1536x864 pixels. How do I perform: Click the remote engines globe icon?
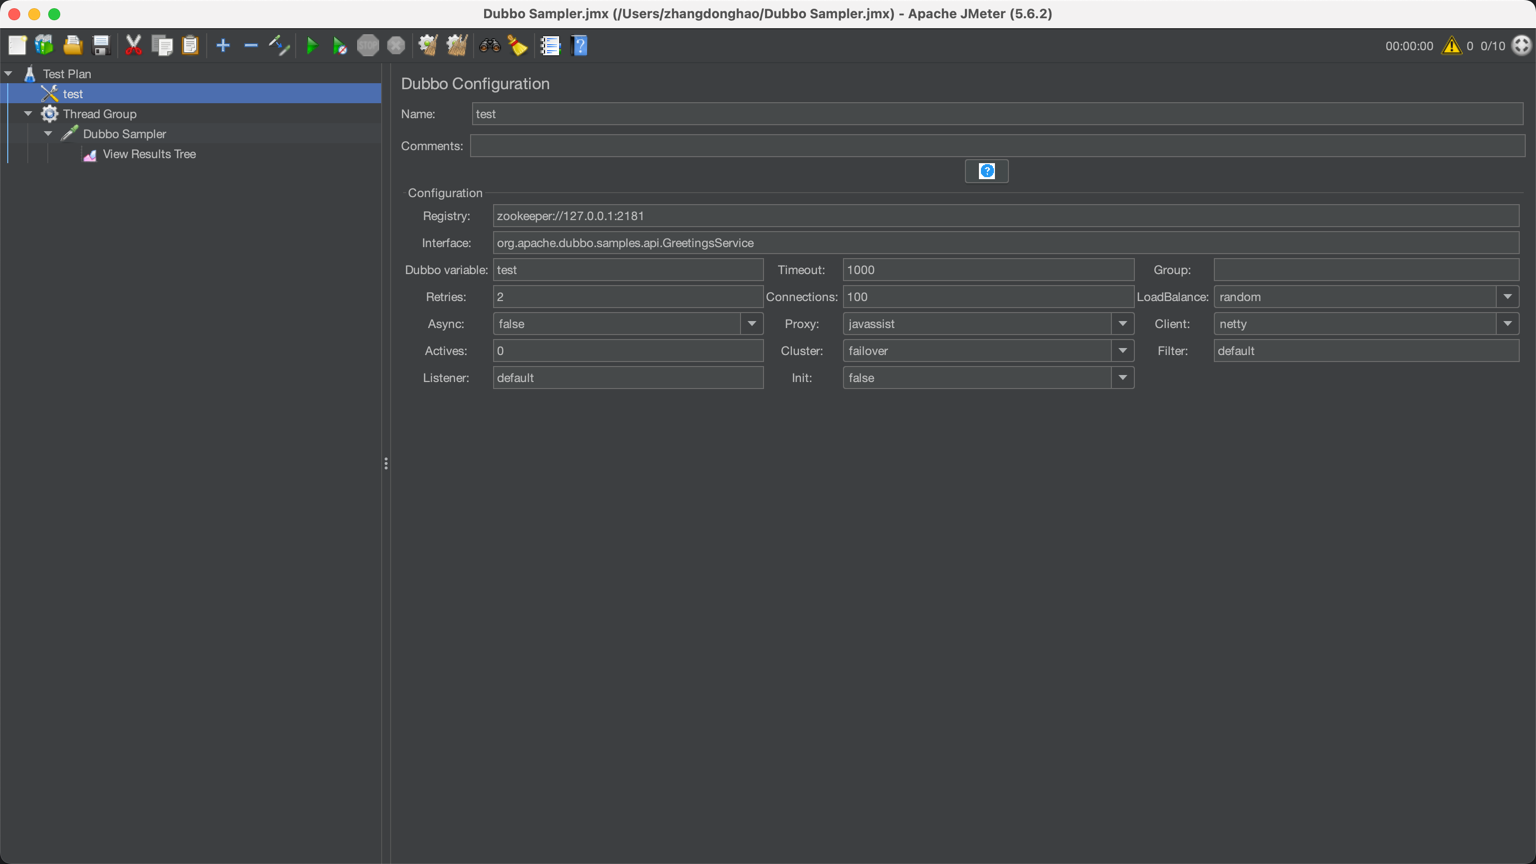tap(1521, 45)
